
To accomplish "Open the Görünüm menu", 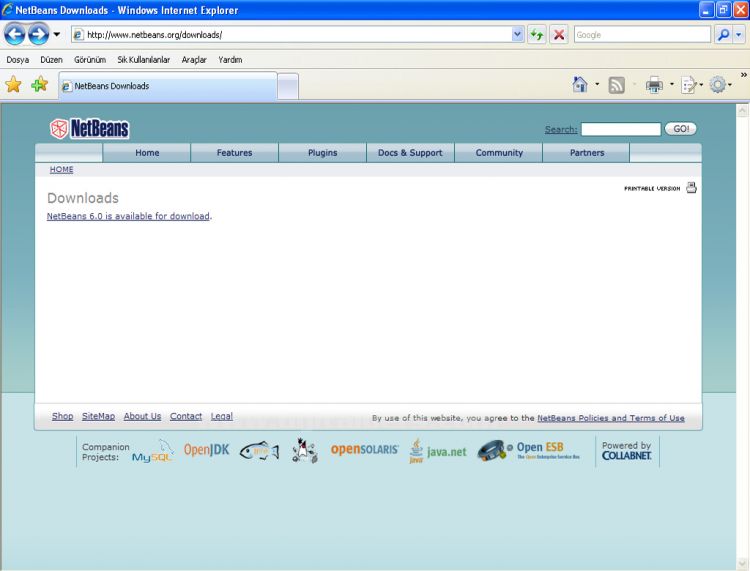I will coord(90,60).
